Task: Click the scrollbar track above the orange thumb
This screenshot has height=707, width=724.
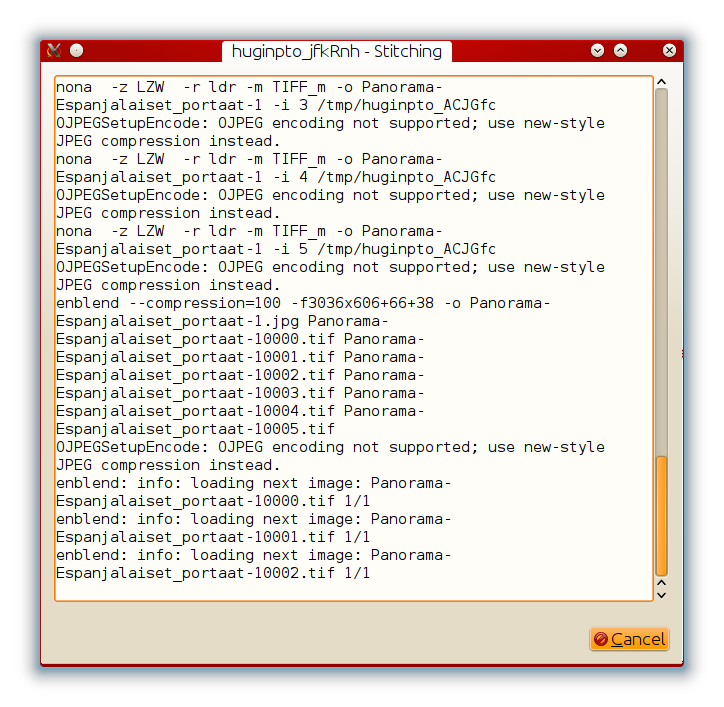Action: coord(662,272)
